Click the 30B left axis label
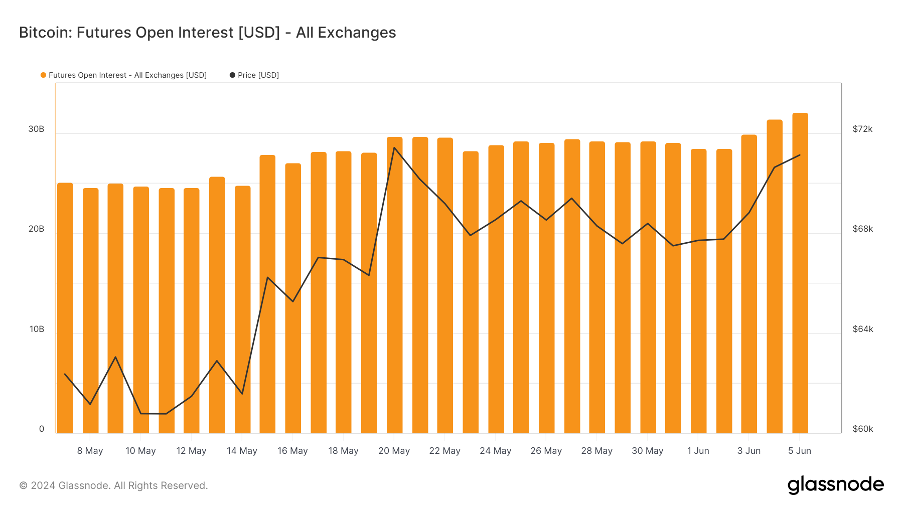904x508 pixels. click(36, 130)
